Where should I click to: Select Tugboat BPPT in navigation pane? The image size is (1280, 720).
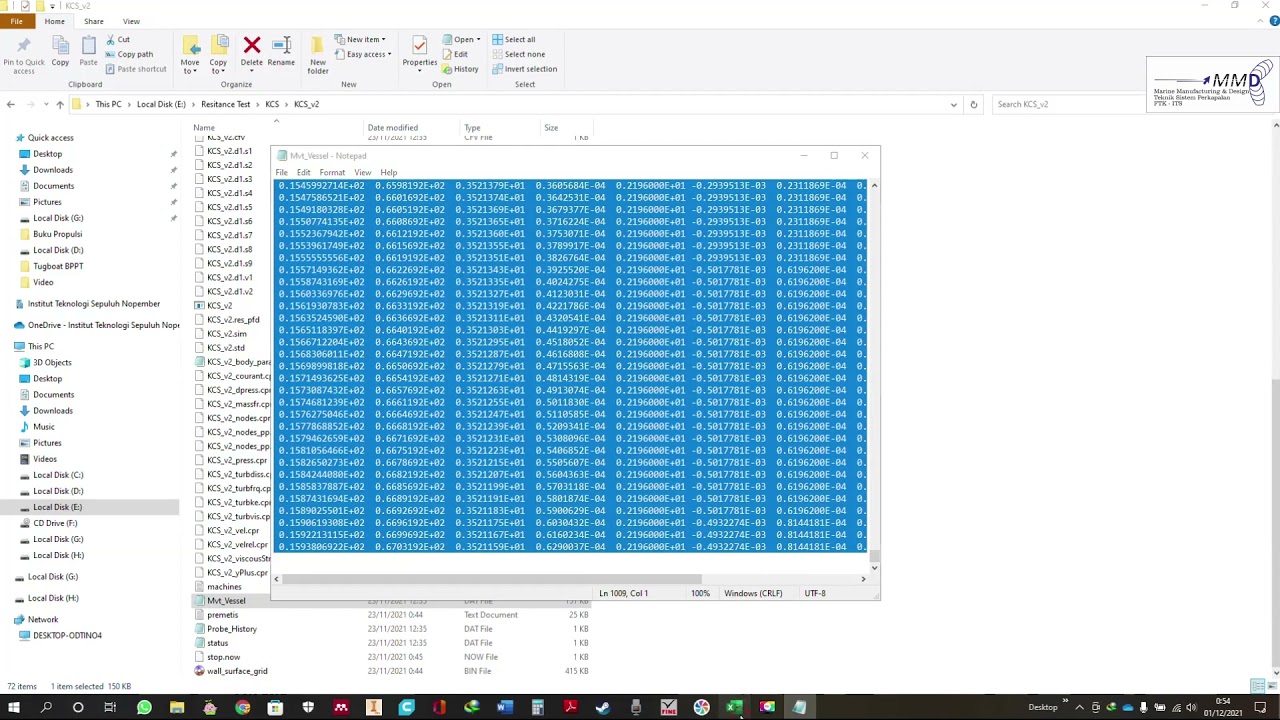pos(58,266)
